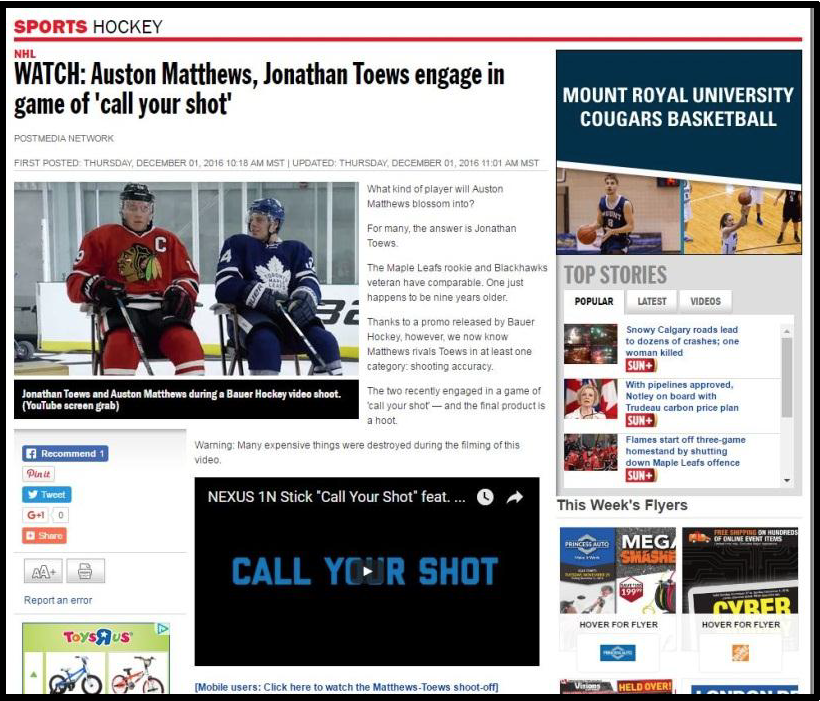This screenshot has height=701, width=820.
Task: Select the Popular tab in Top Stories
Action: (x=594, y=301)
